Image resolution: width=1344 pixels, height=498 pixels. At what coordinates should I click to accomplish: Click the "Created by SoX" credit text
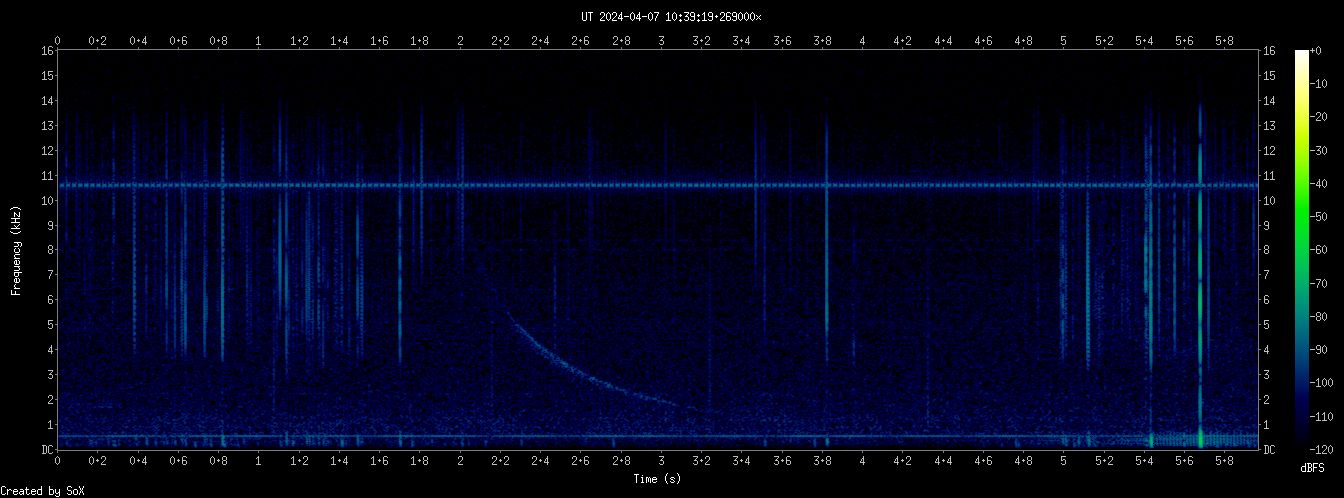44,491
